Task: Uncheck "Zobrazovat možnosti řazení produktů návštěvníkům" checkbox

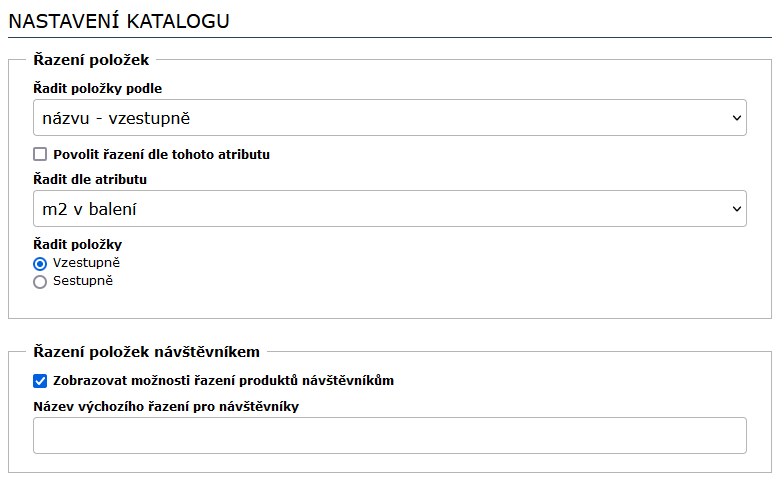Action: tap(40, 380)
